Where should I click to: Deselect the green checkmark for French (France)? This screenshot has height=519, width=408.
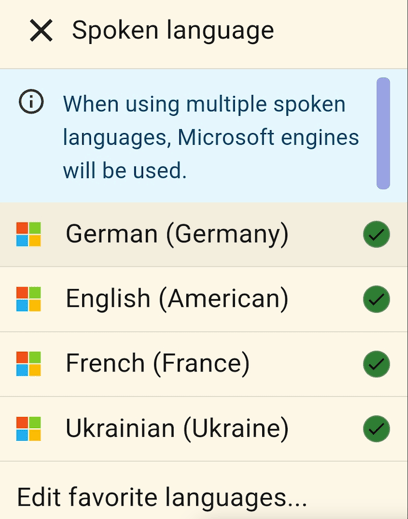coord(376,364)
